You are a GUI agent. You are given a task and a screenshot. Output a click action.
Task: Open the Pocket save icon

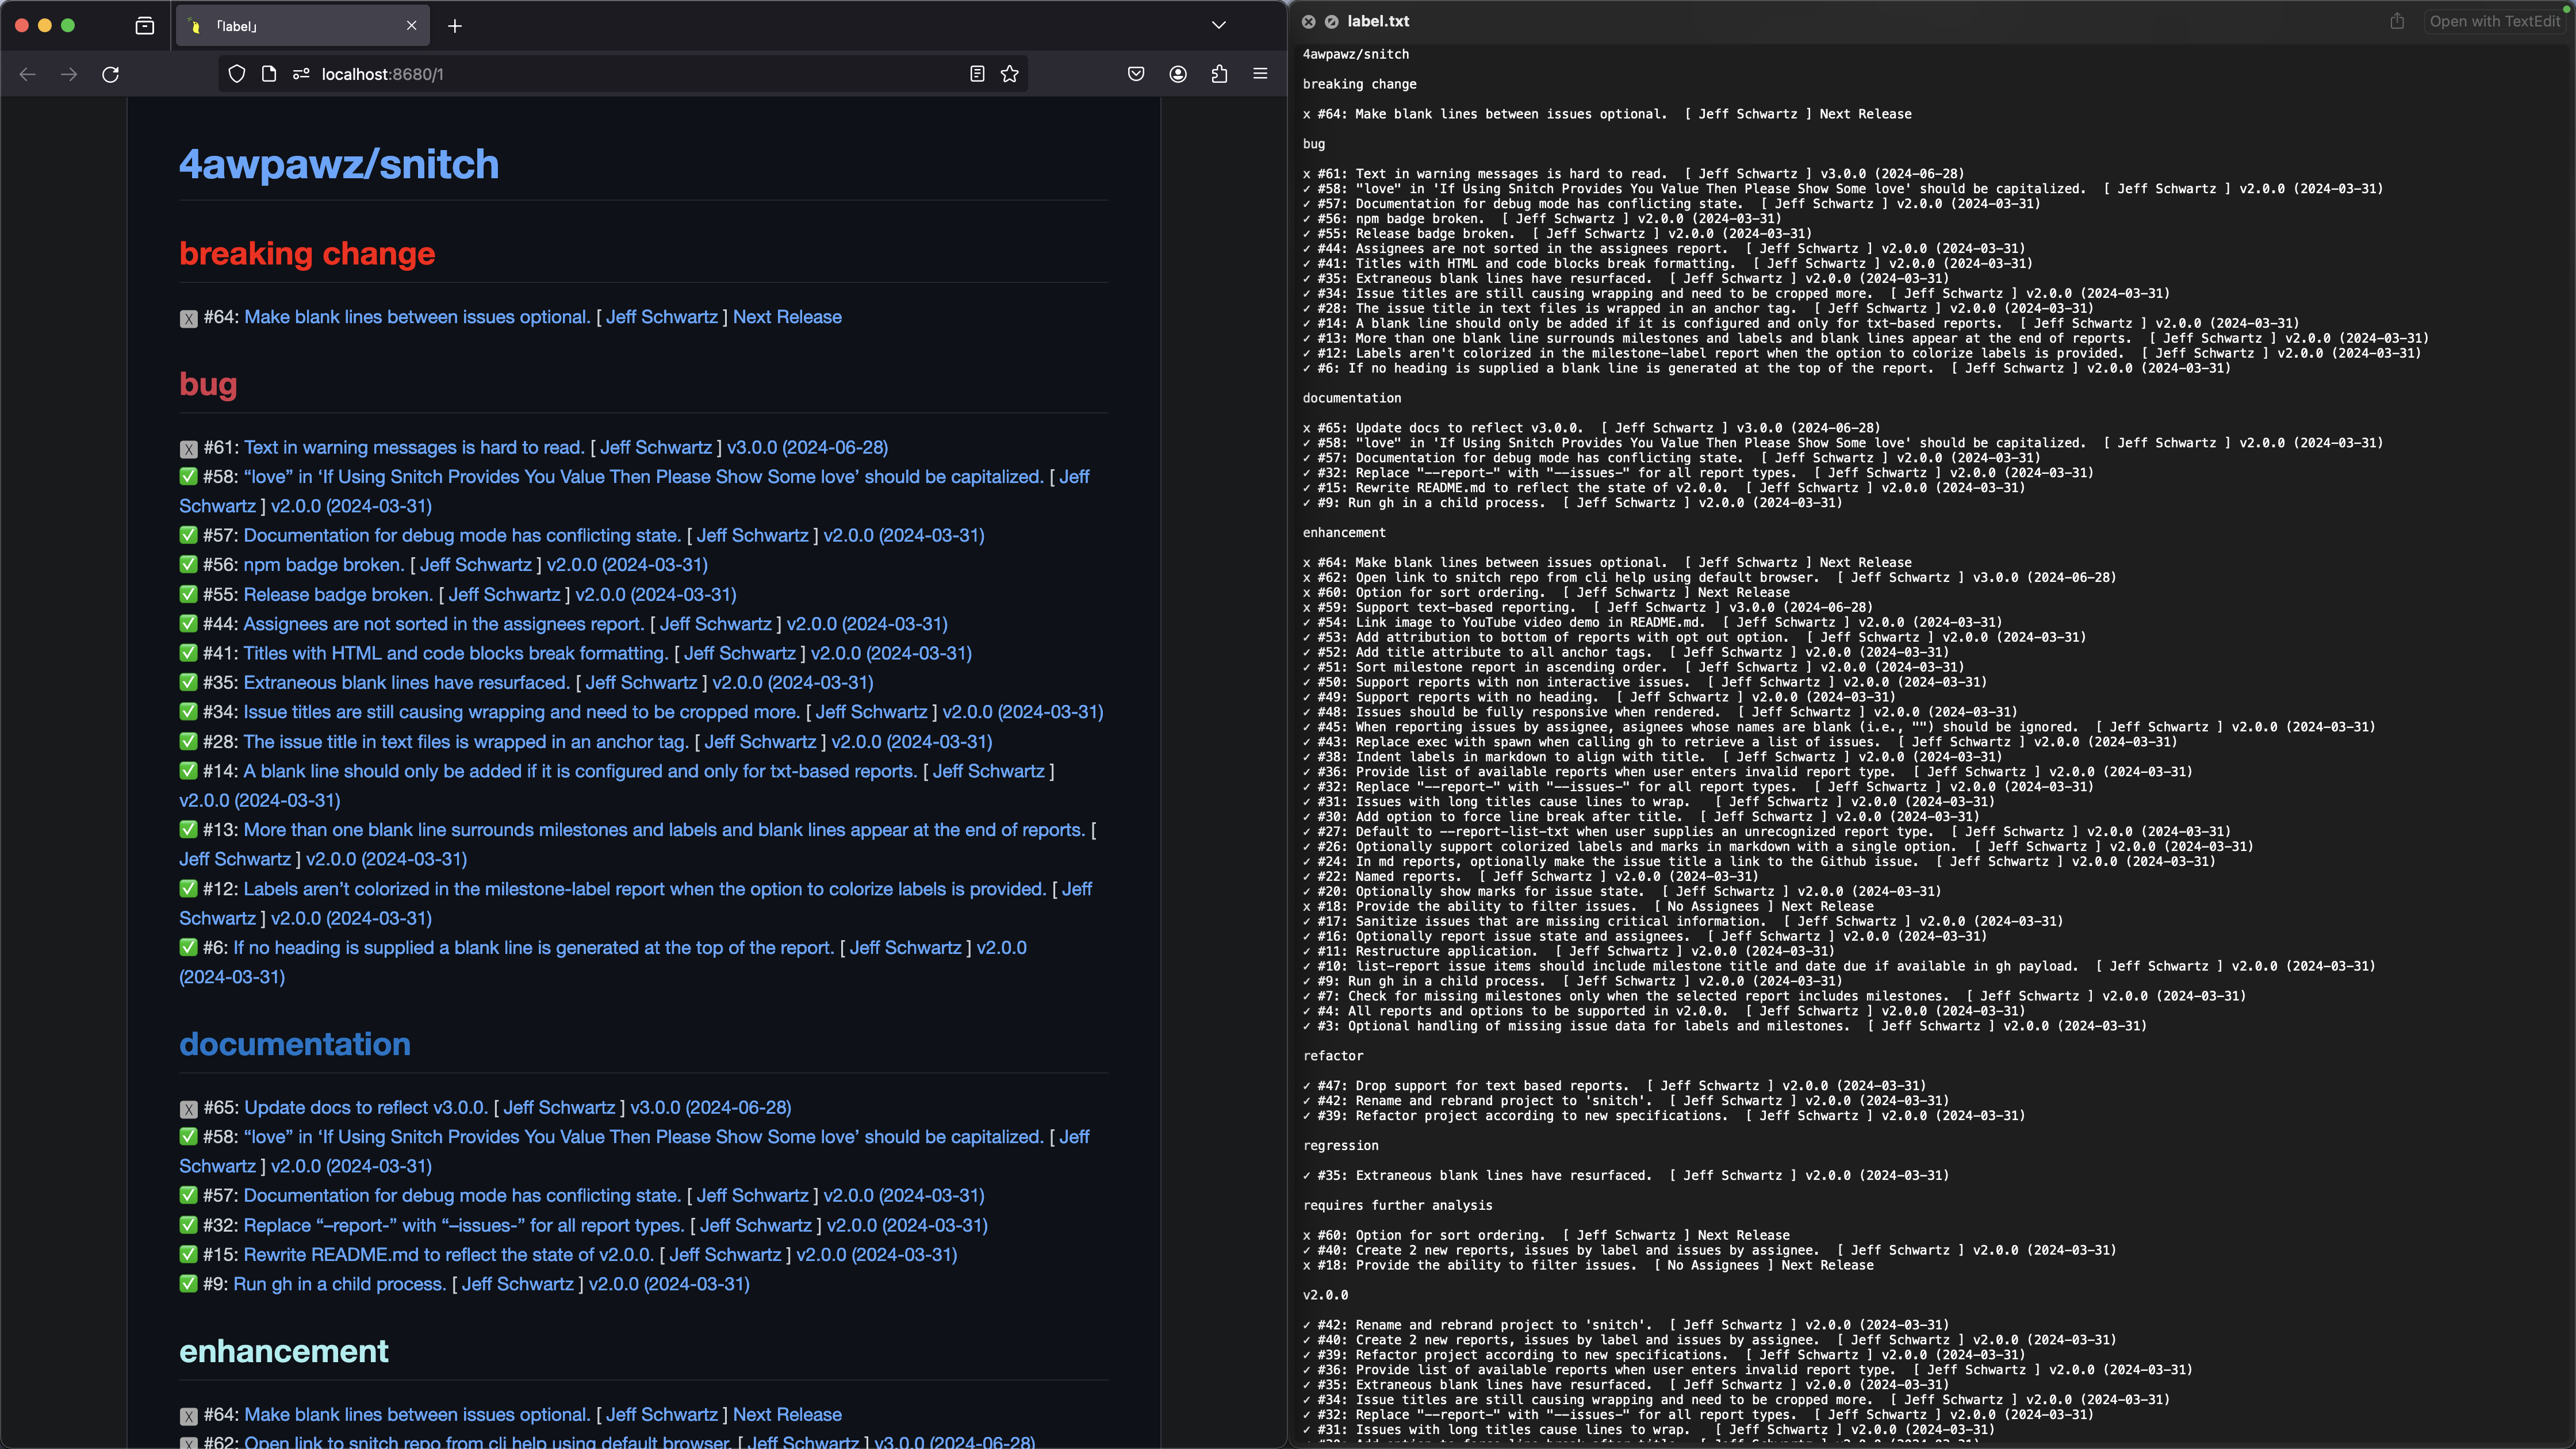tap(1136, 74)
